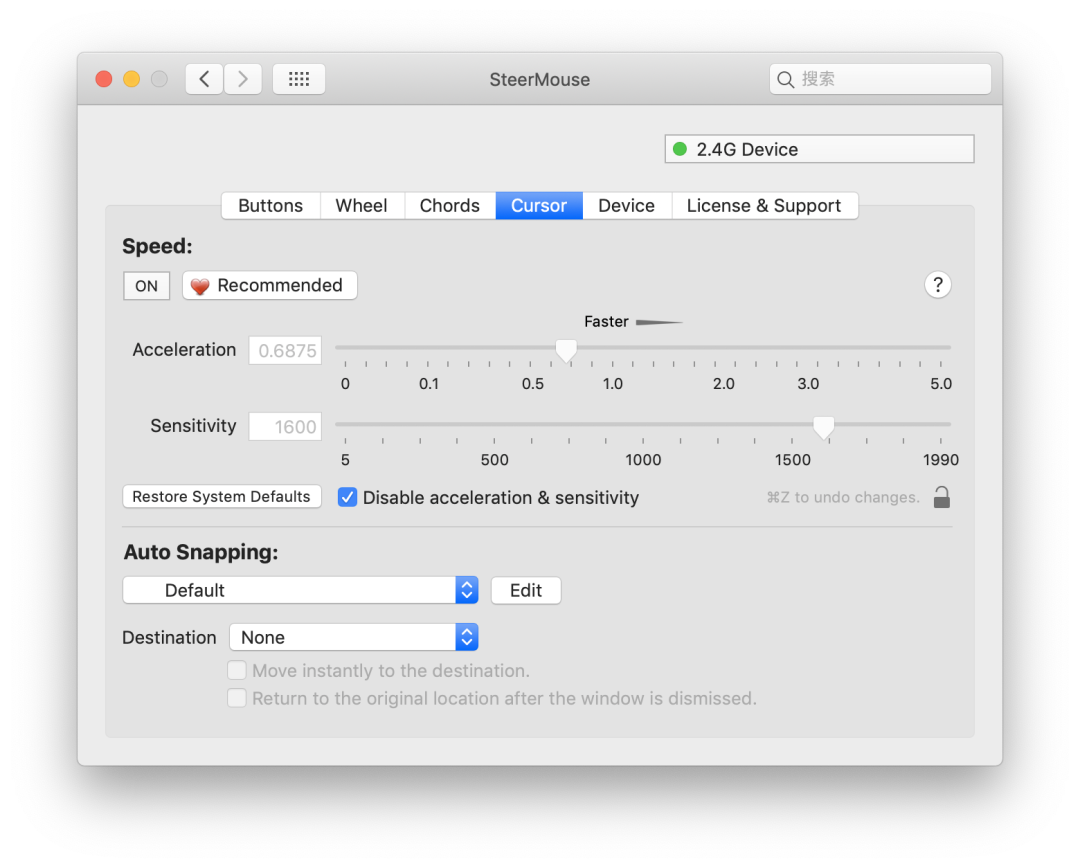The height and width of the screenshot is (868, 1080).
Task: Click the Acceleration value field
Action: (286, 351)
